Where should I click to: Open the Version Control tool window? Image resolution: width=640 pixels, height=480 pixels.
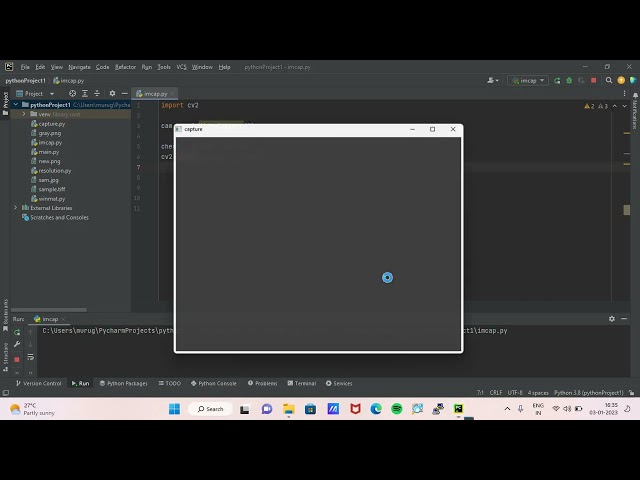click(38, 383)
